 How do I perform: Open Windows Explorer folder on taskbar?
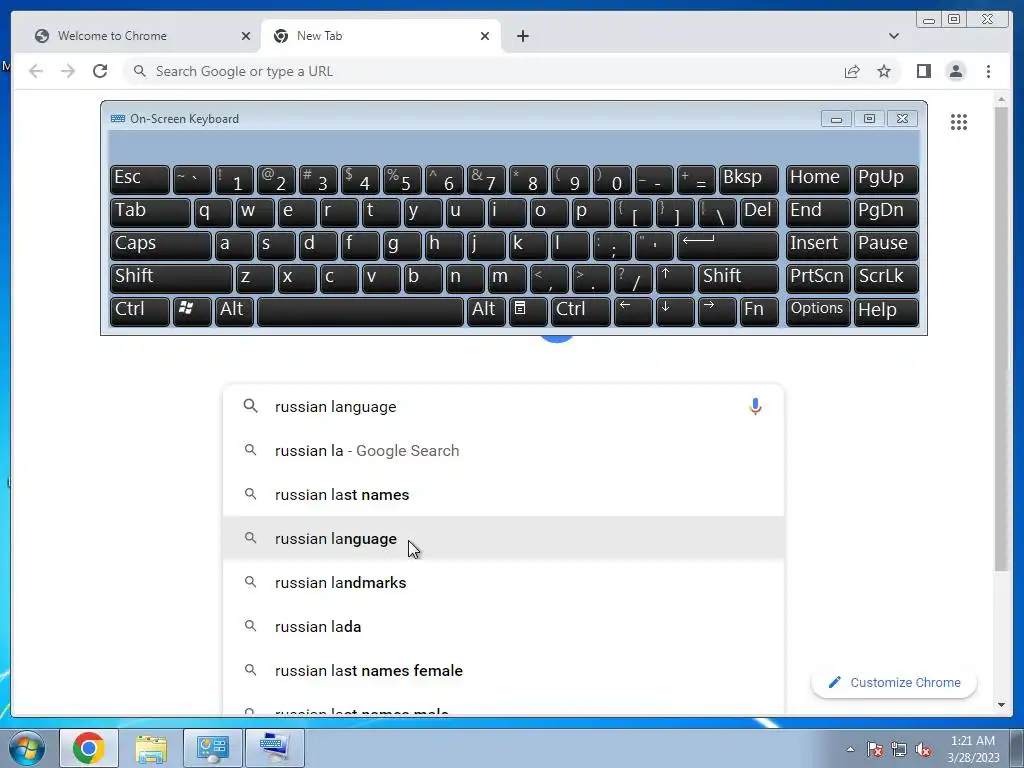point(151,748)
